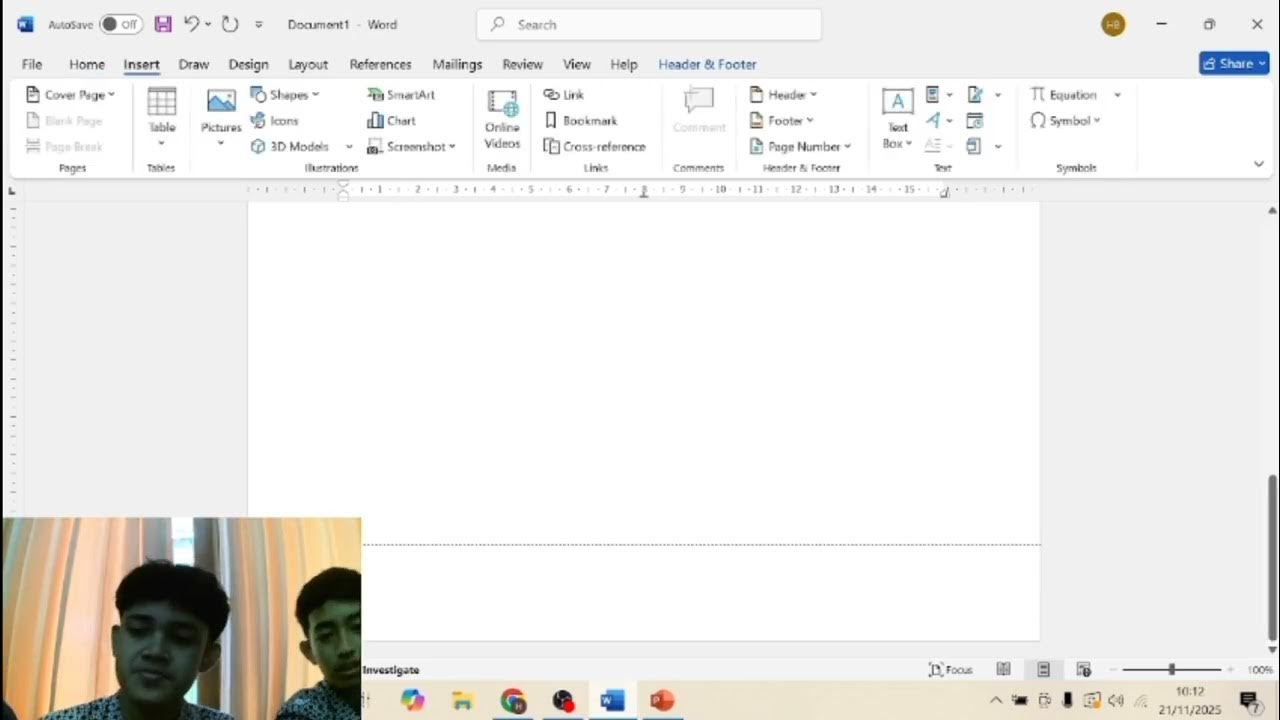Click the WordArt icon
This screenshot has width=1280, height=720.
(933, 120)
